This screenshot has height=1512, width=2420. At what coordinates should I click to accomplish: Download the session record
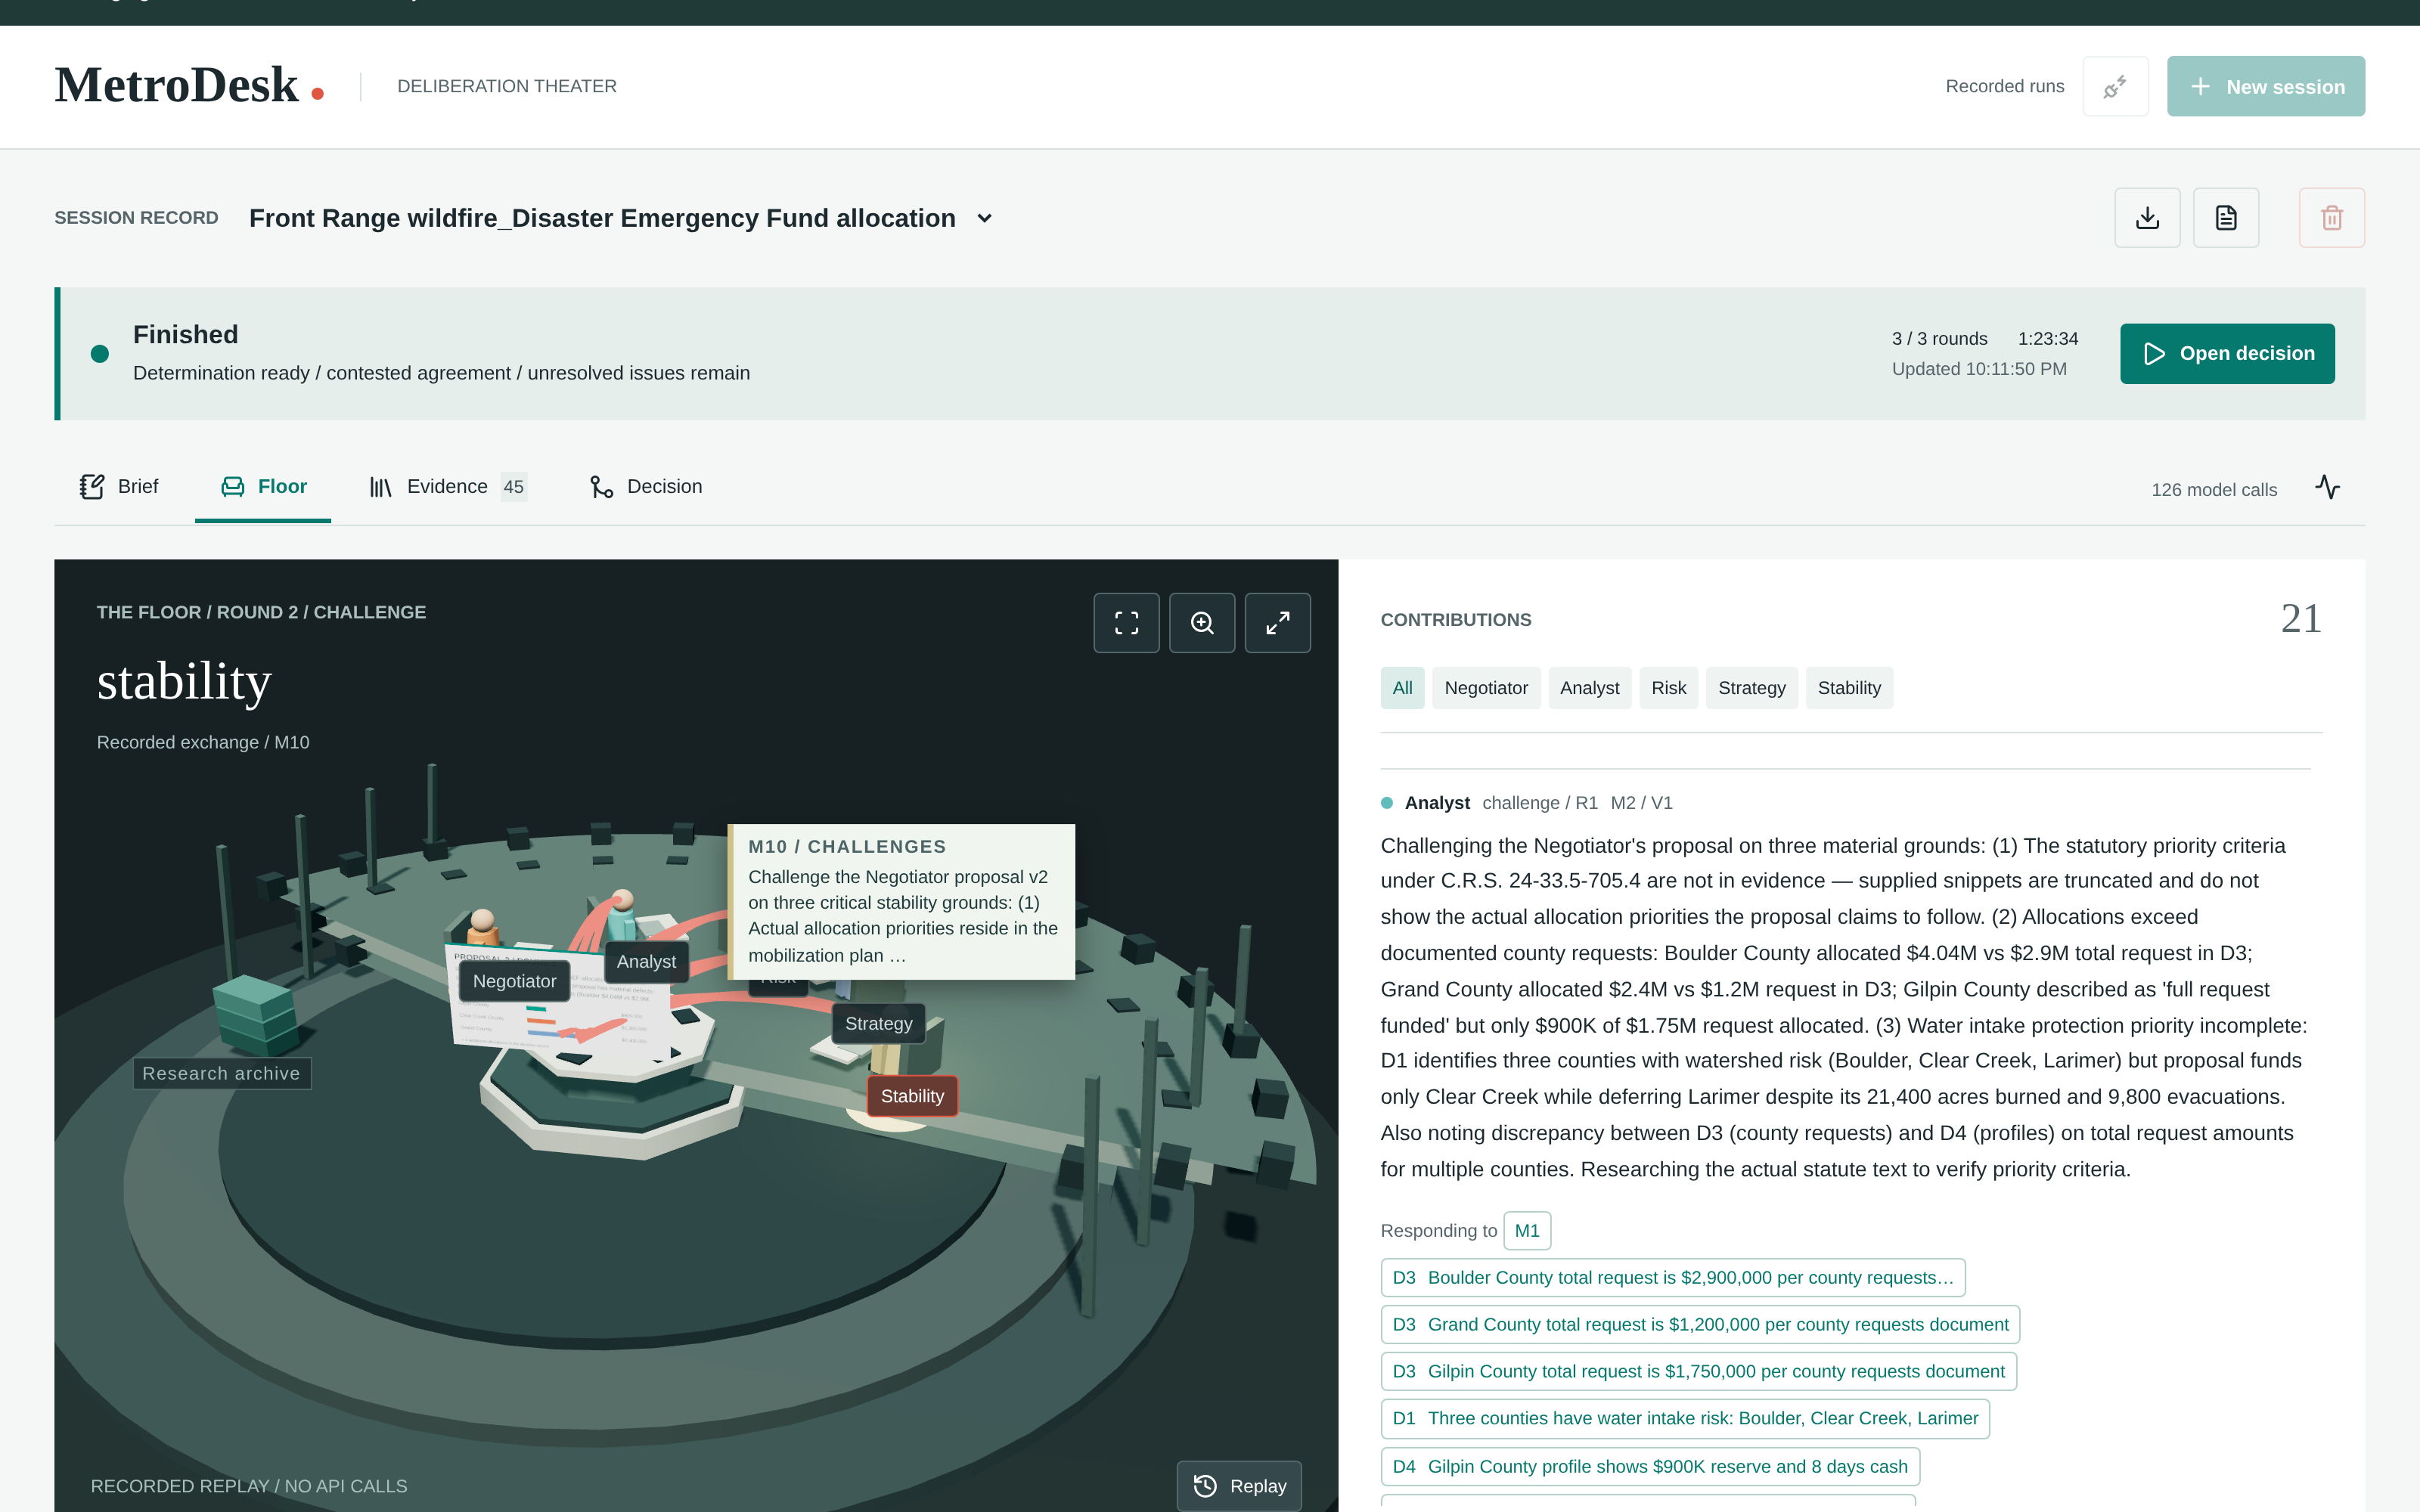(x=2147, y=217)
